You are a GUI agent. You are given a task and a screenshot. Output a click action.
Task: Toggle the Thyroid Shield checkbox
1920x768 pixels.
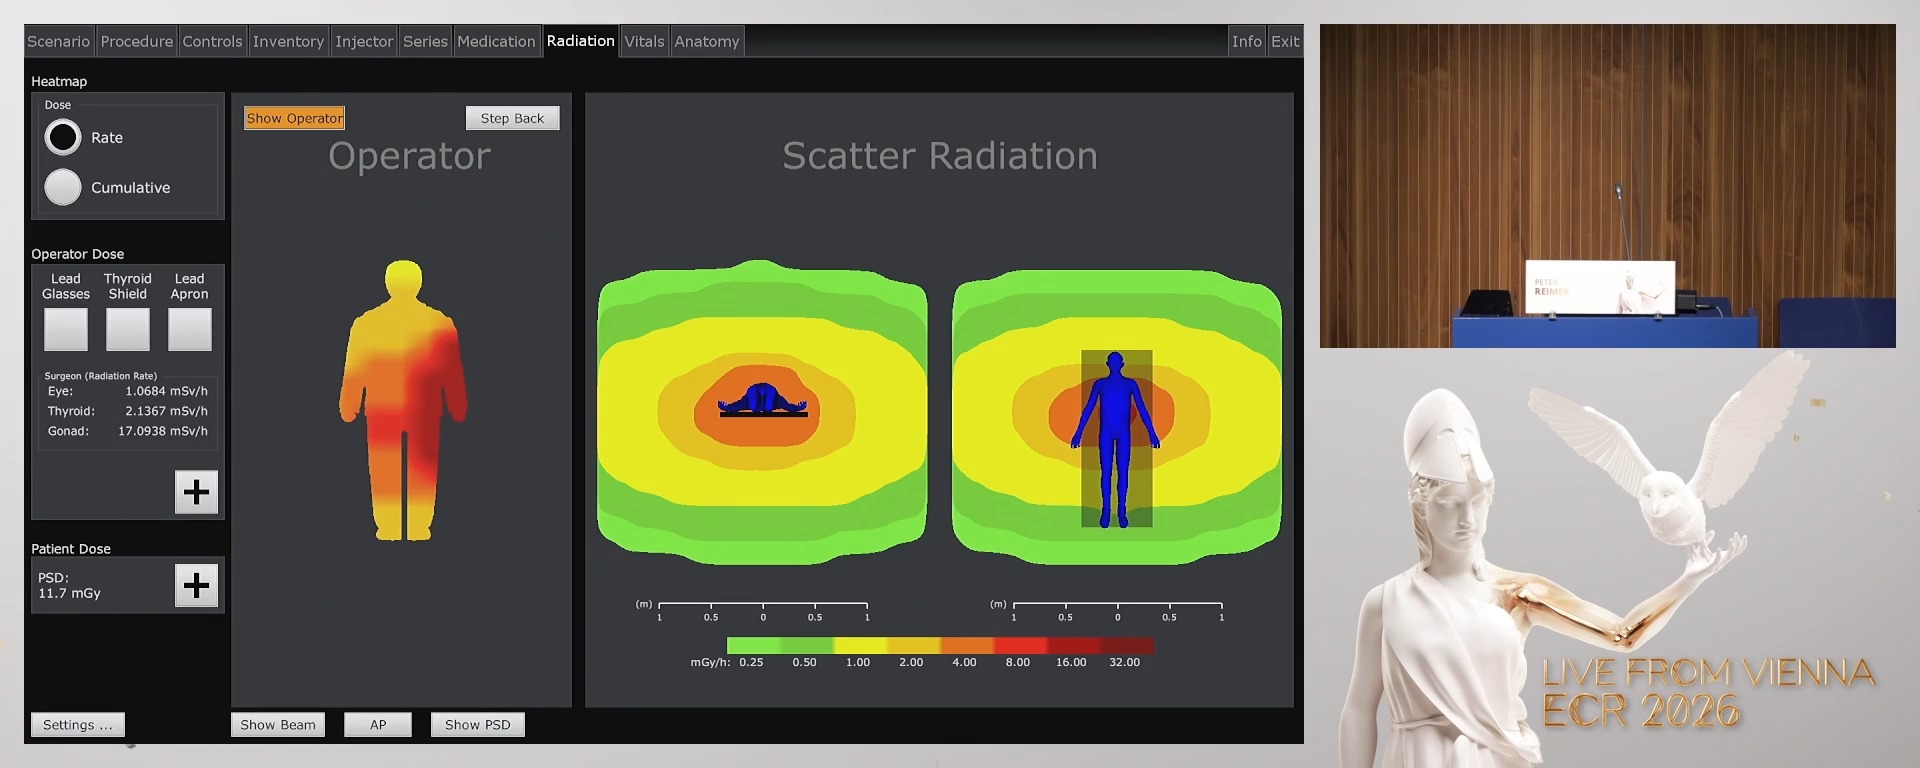pyautogui.click(x=128, y=329)
